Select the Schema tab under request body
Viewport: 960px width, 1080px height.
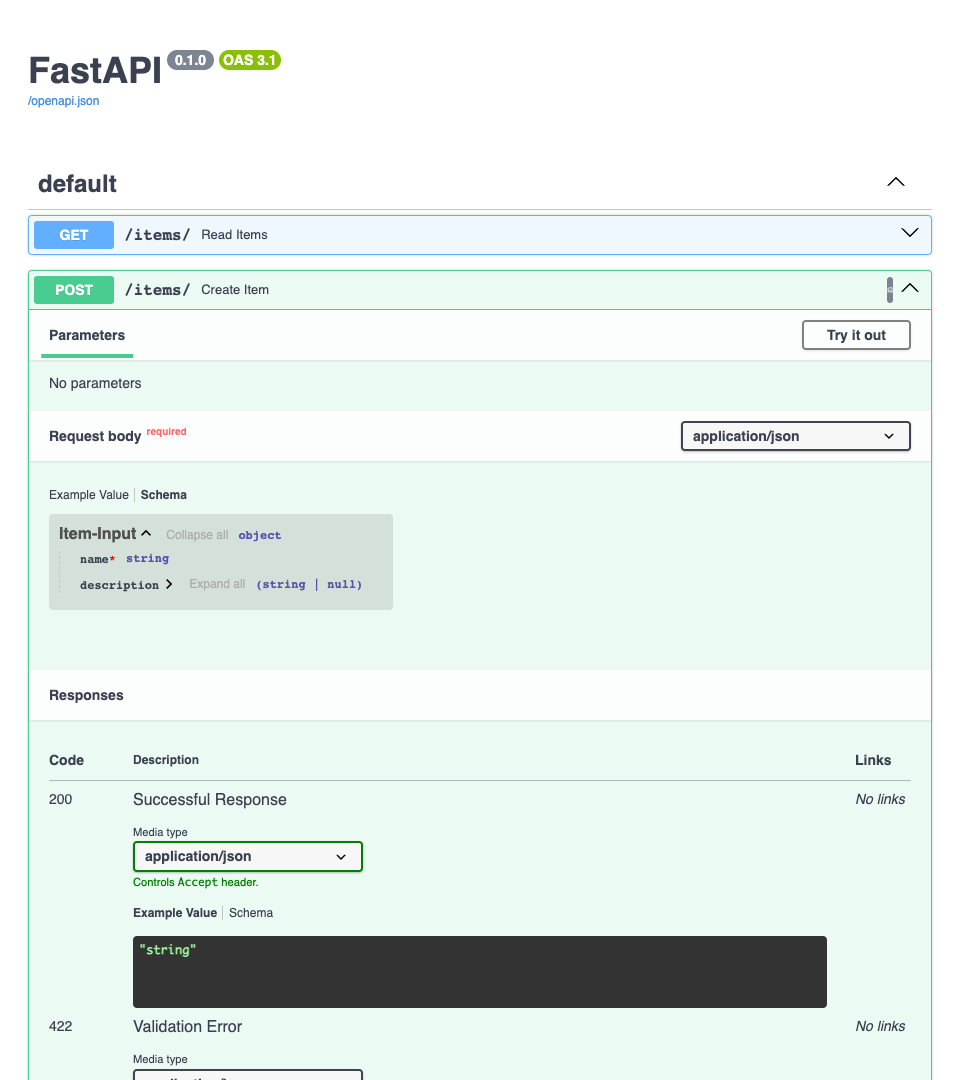coord(164,495)
